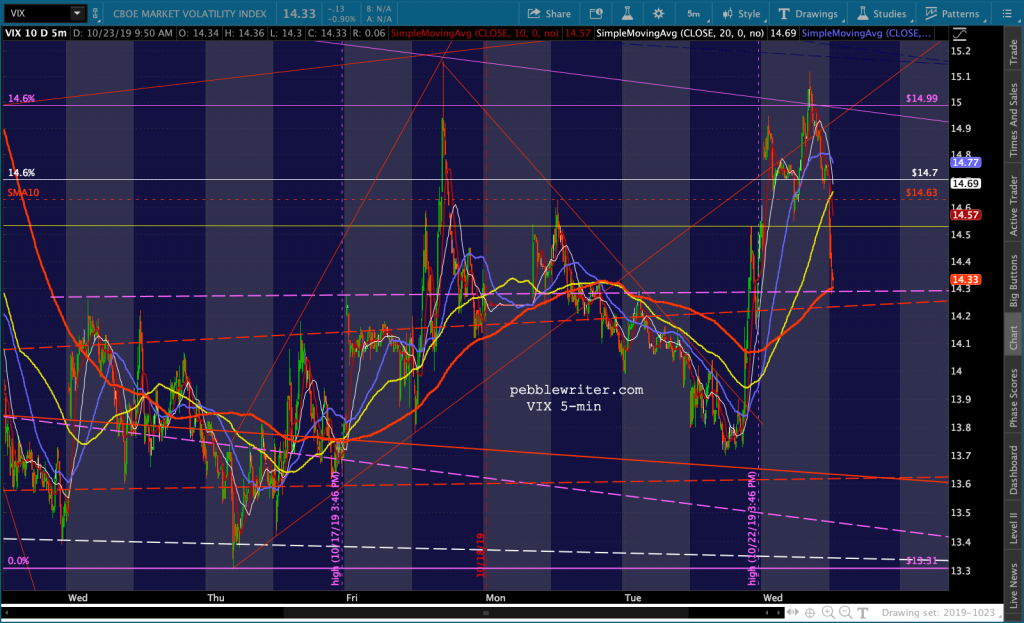The width and height of the screenshot is (1024, 623).
Task: Open the Drawing set 2019-1023 selector
Action: tap(942, 613)
